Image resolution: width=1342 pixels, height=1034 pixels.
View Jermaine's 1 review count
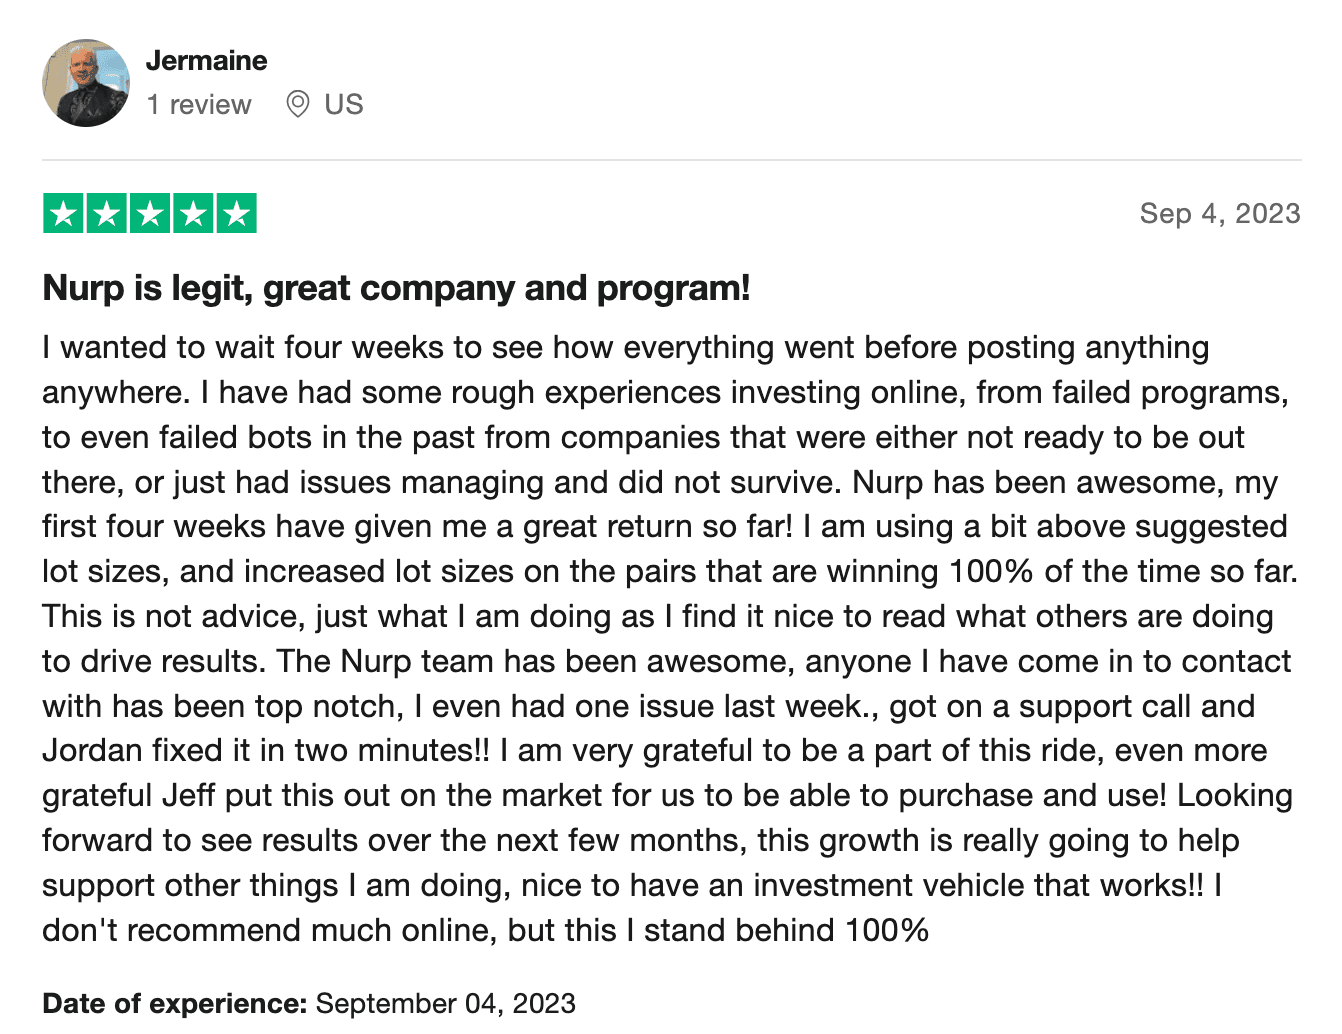pyautogui.click(x=199, y=104)
